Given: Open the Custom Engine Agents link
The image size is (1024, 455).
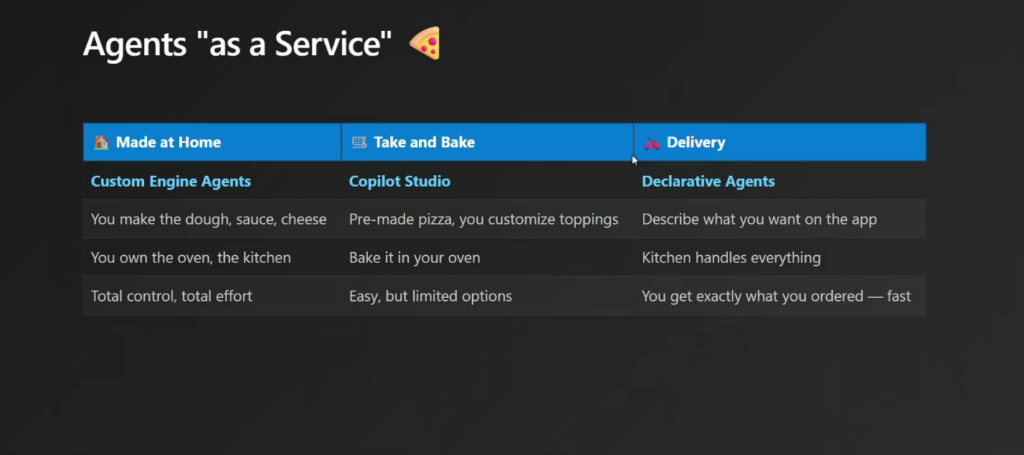Looking at the screenshot, I should point(171,181).
